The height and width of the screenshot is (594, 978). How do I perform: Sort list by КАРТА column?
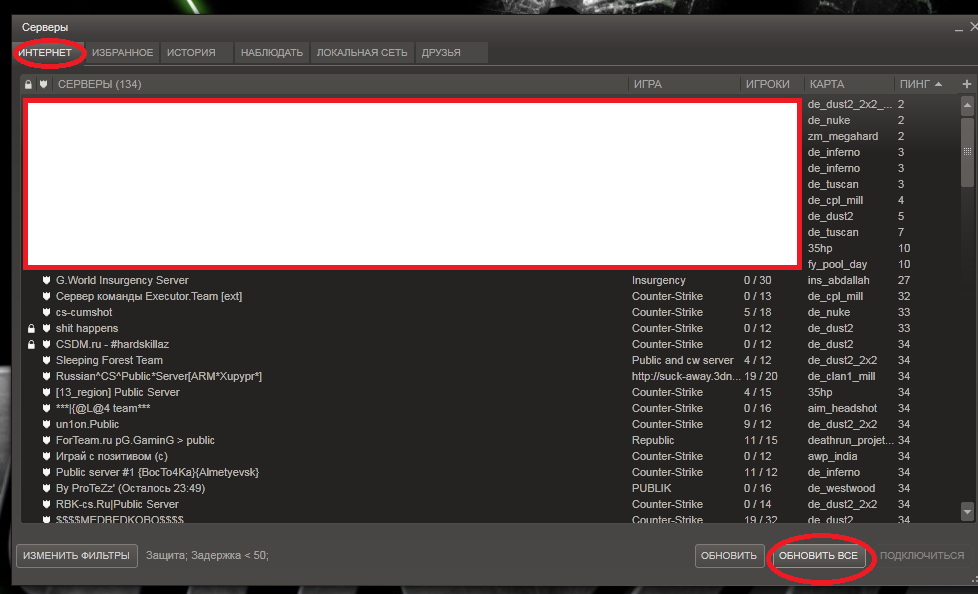[x=850, y=84]
